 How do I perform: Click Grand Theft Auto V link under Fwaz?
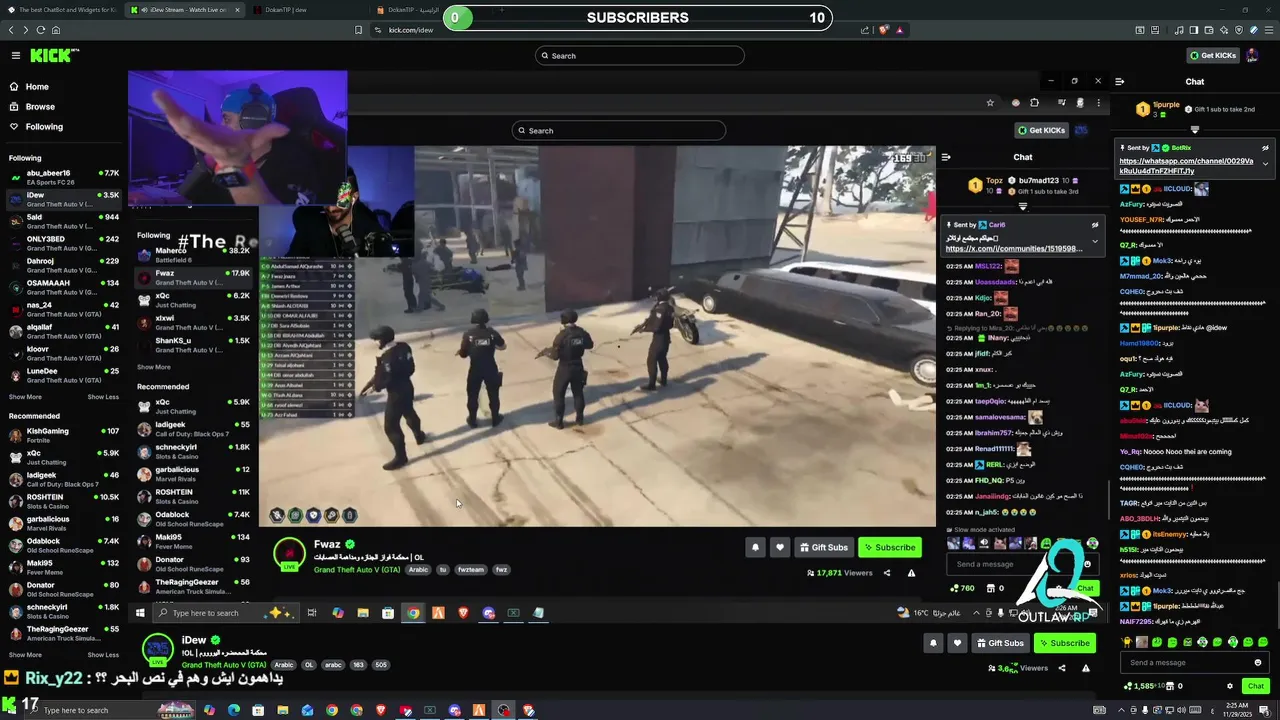point(357,570)
